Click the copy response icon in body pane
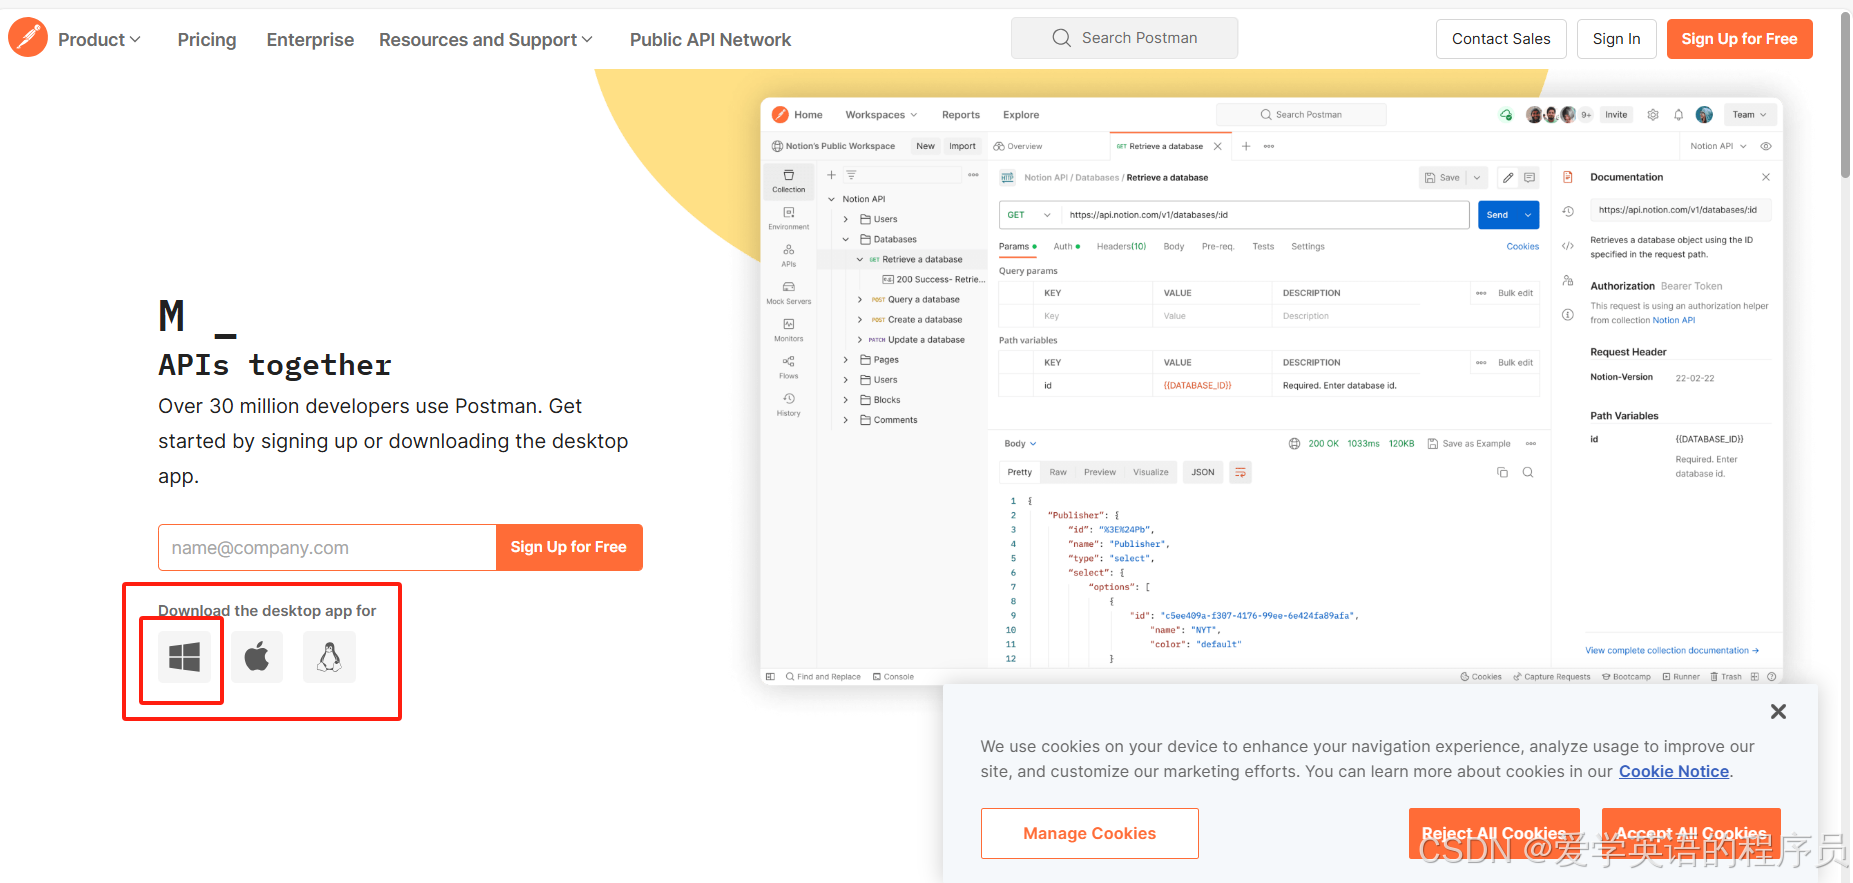The height and width of the screenshot is (883, 1853). pyautogui.click(x=1502, y=472)
